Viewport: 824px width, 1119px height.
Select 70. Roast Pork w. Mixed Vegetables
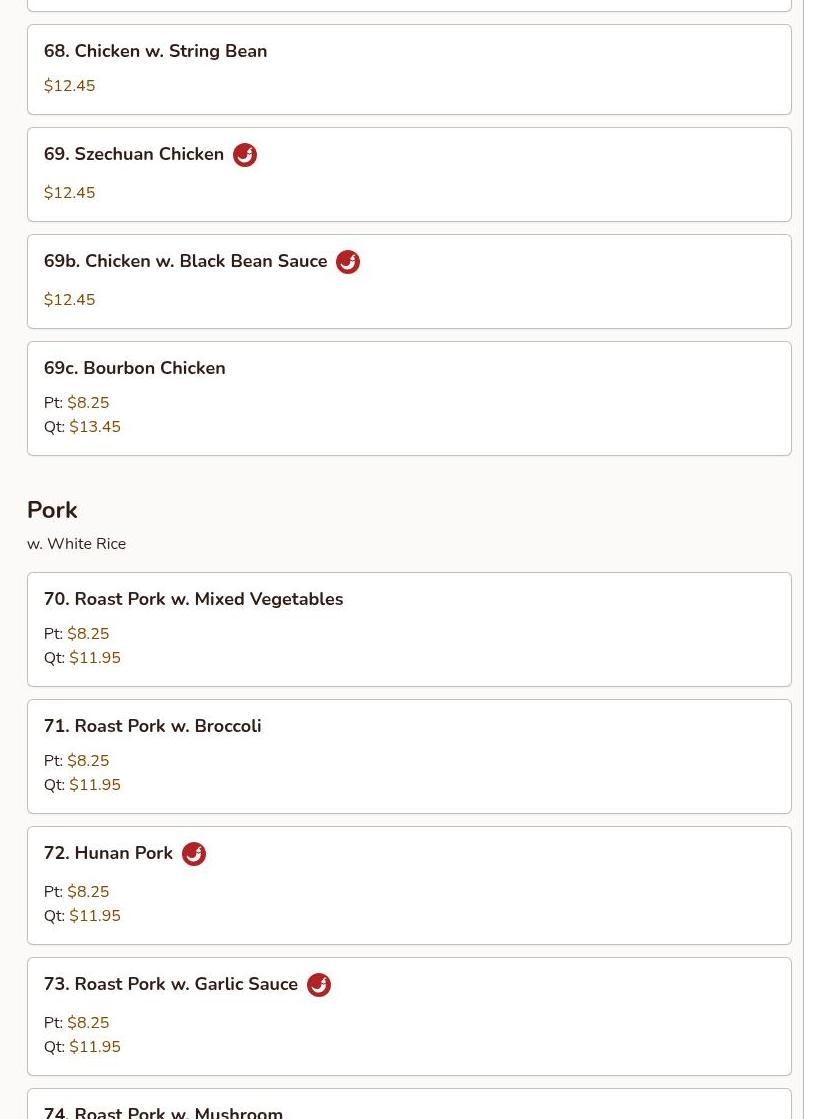(193, 599)
